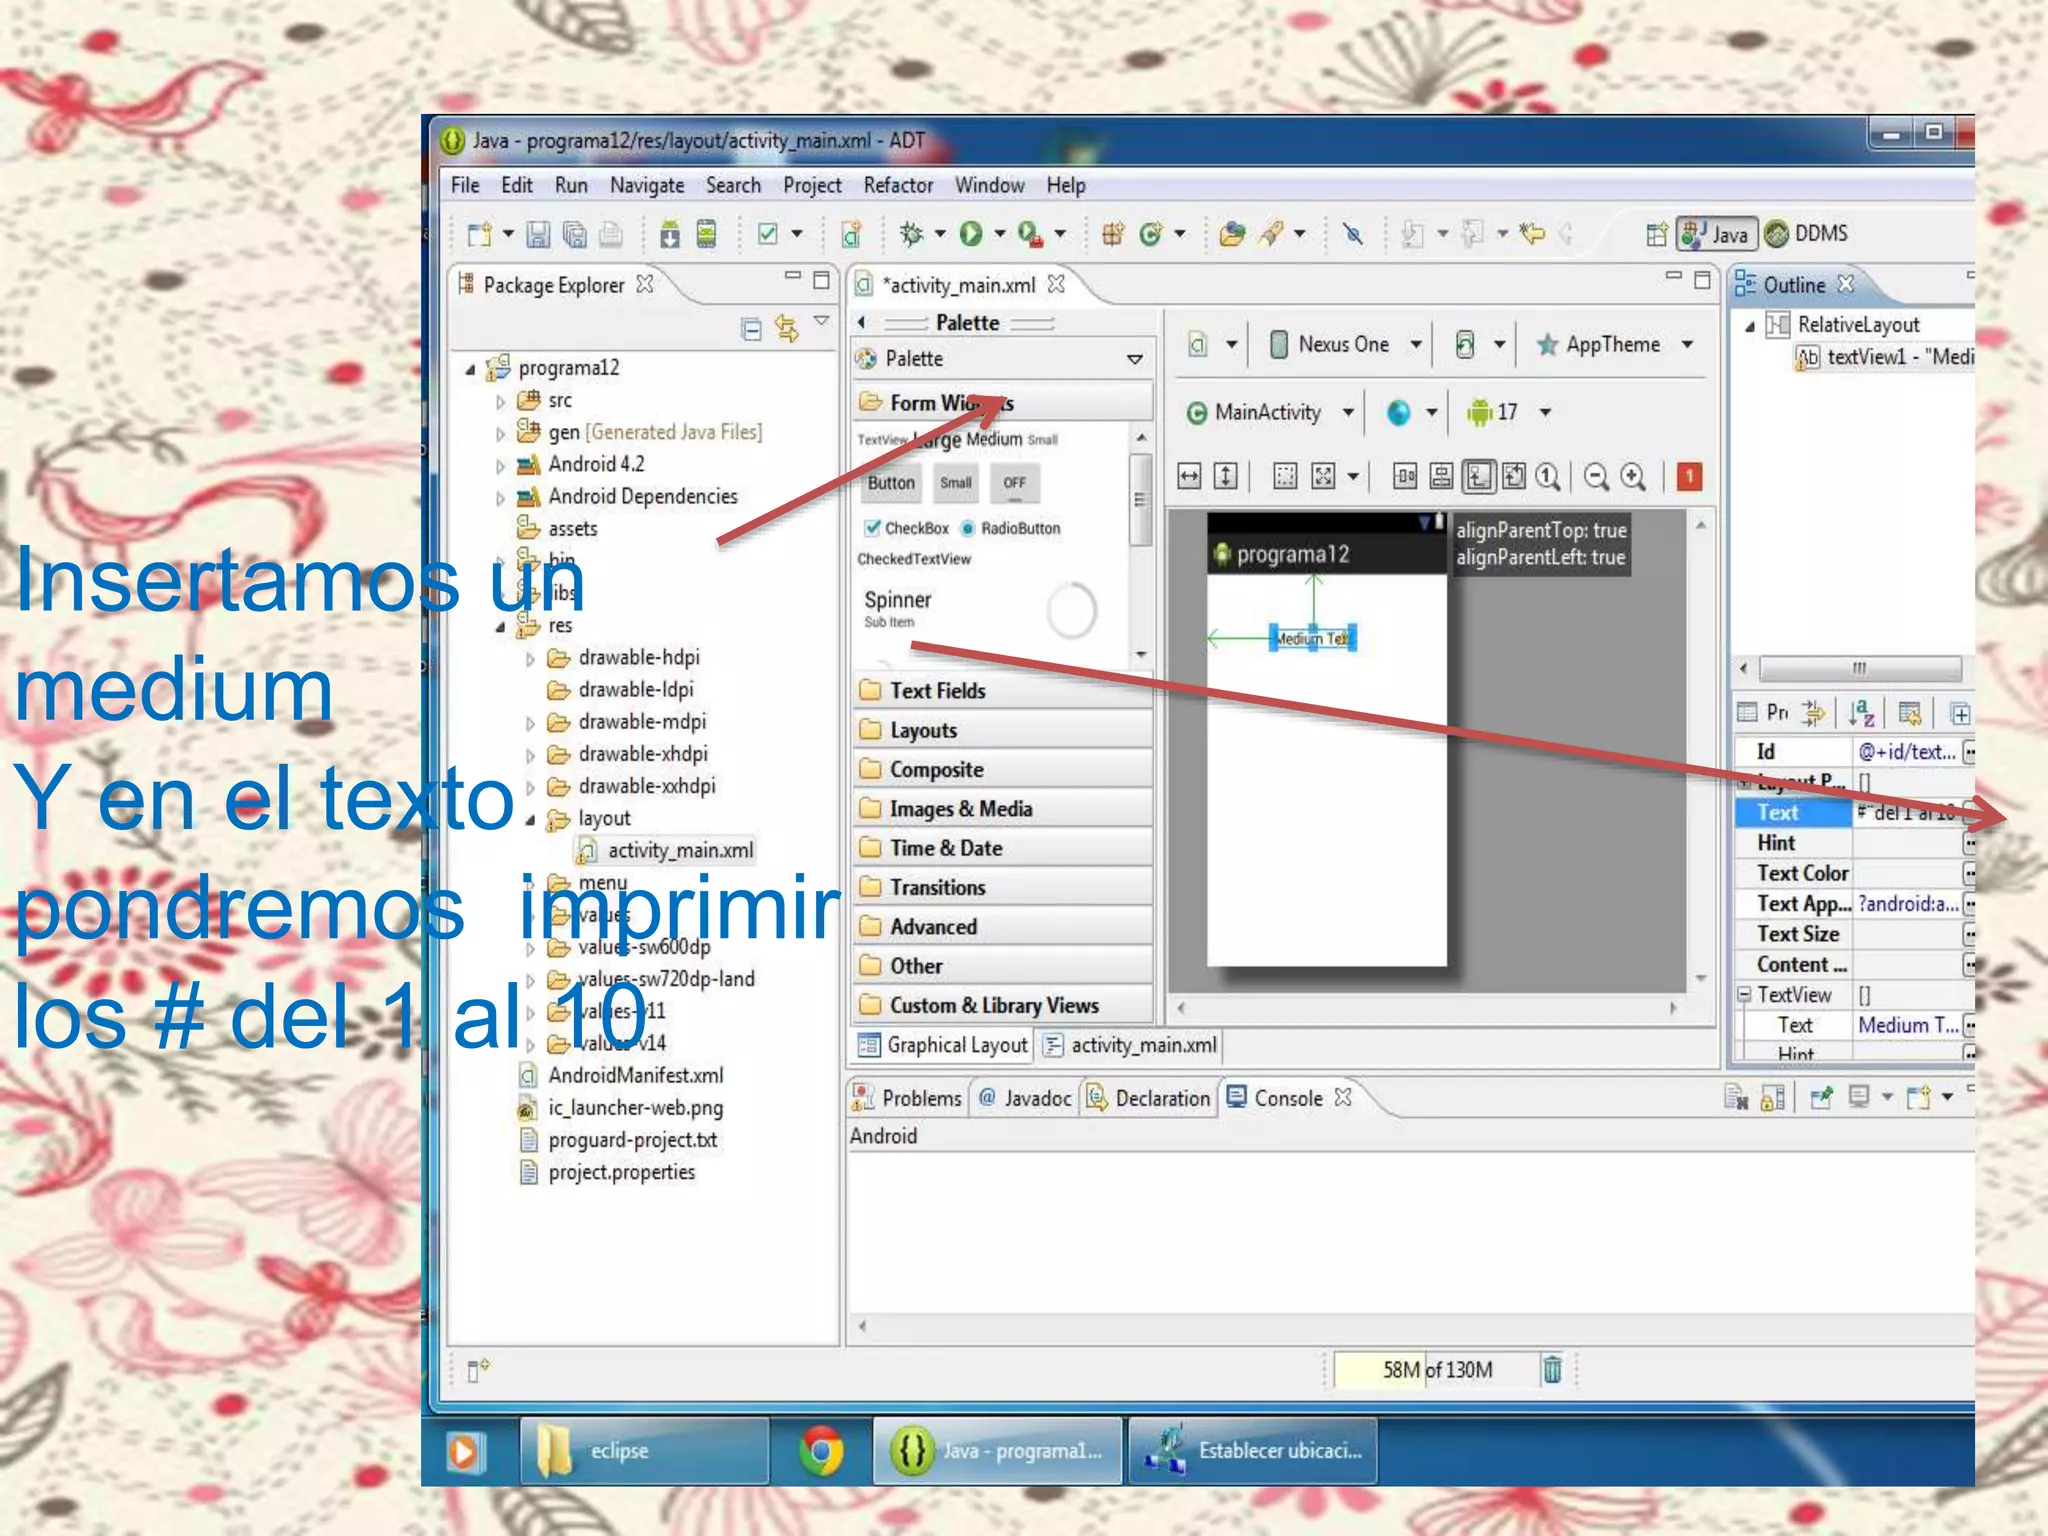The width and height of the screenshot is (2048, 1536).
Task: Click the red lint warnings badge
Action: [1689, 477]
